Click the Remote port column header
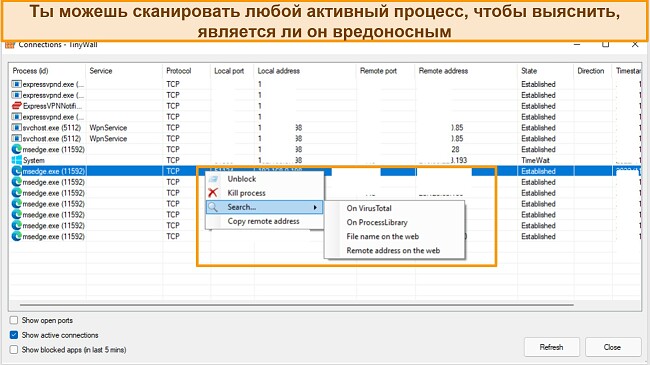The height and width of the screenshot is (365, 650). click(x=386, y=71)
